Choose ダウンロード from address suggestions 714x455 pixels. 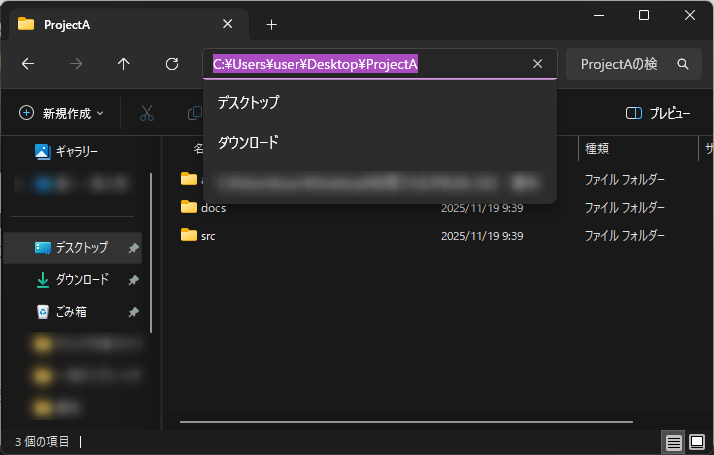pos(249,142)
